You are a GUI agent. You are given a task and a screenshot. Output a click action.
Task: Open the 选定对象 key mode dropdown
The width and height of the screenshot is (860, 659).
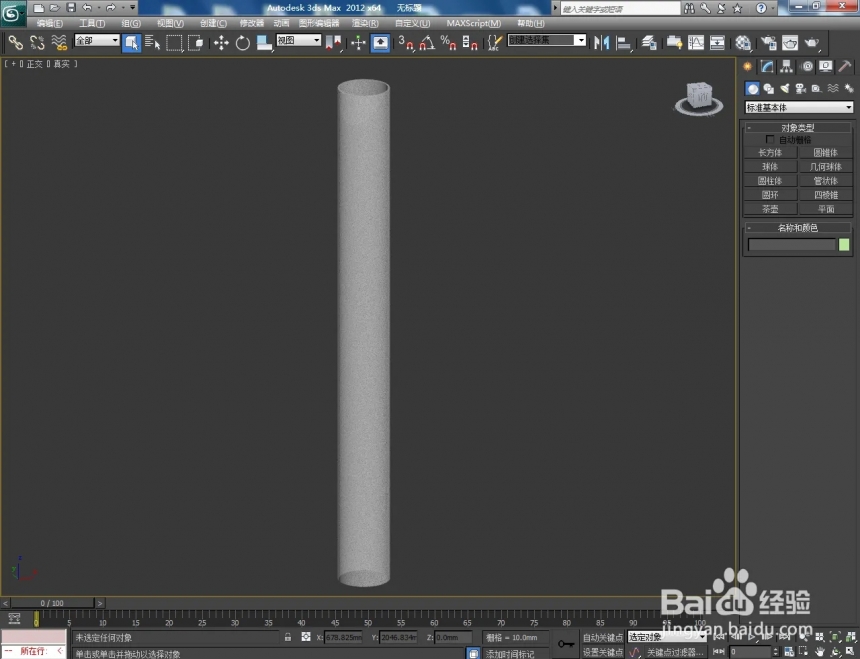pos(666,637)
